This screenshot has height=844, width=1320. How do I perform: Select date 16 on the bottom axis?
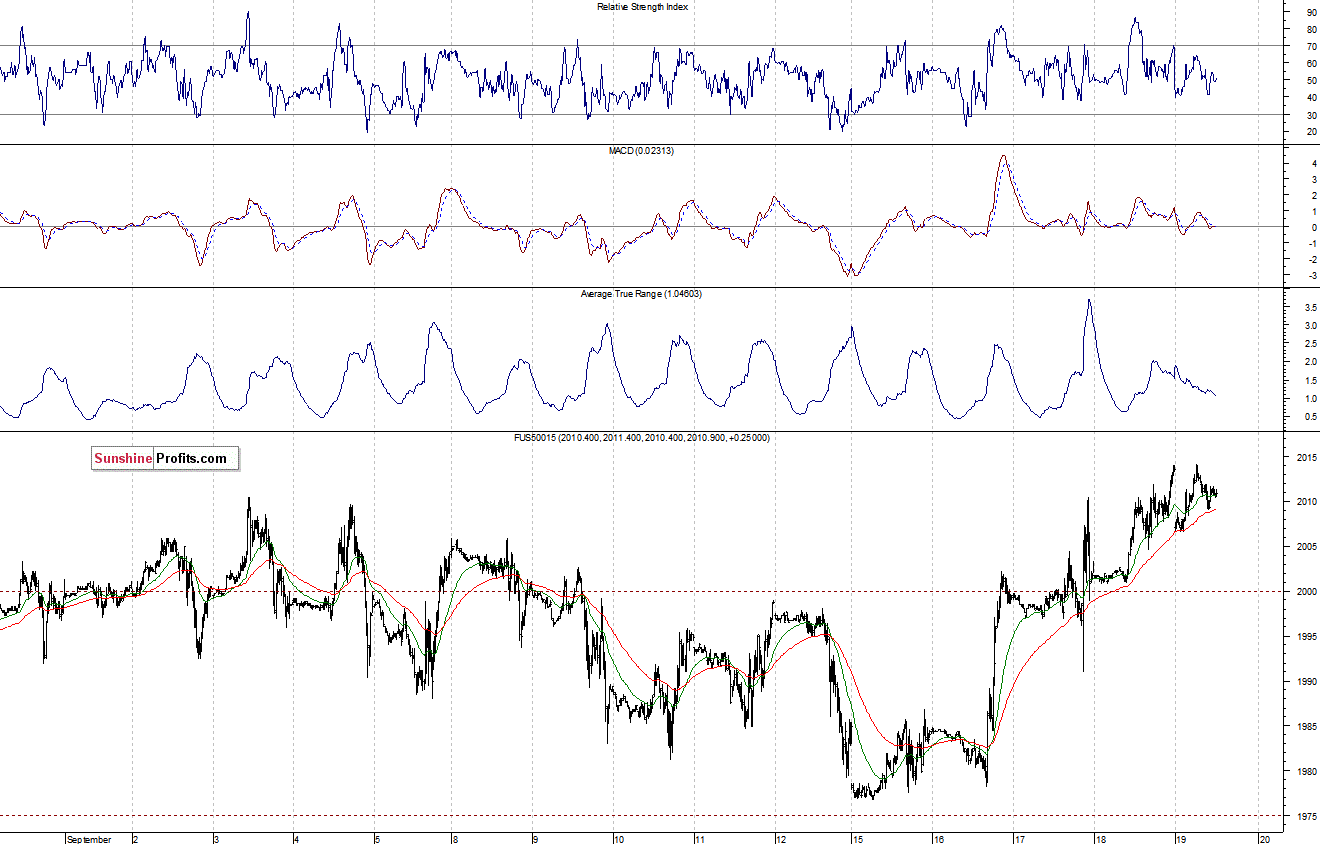(x=938, y=839)
